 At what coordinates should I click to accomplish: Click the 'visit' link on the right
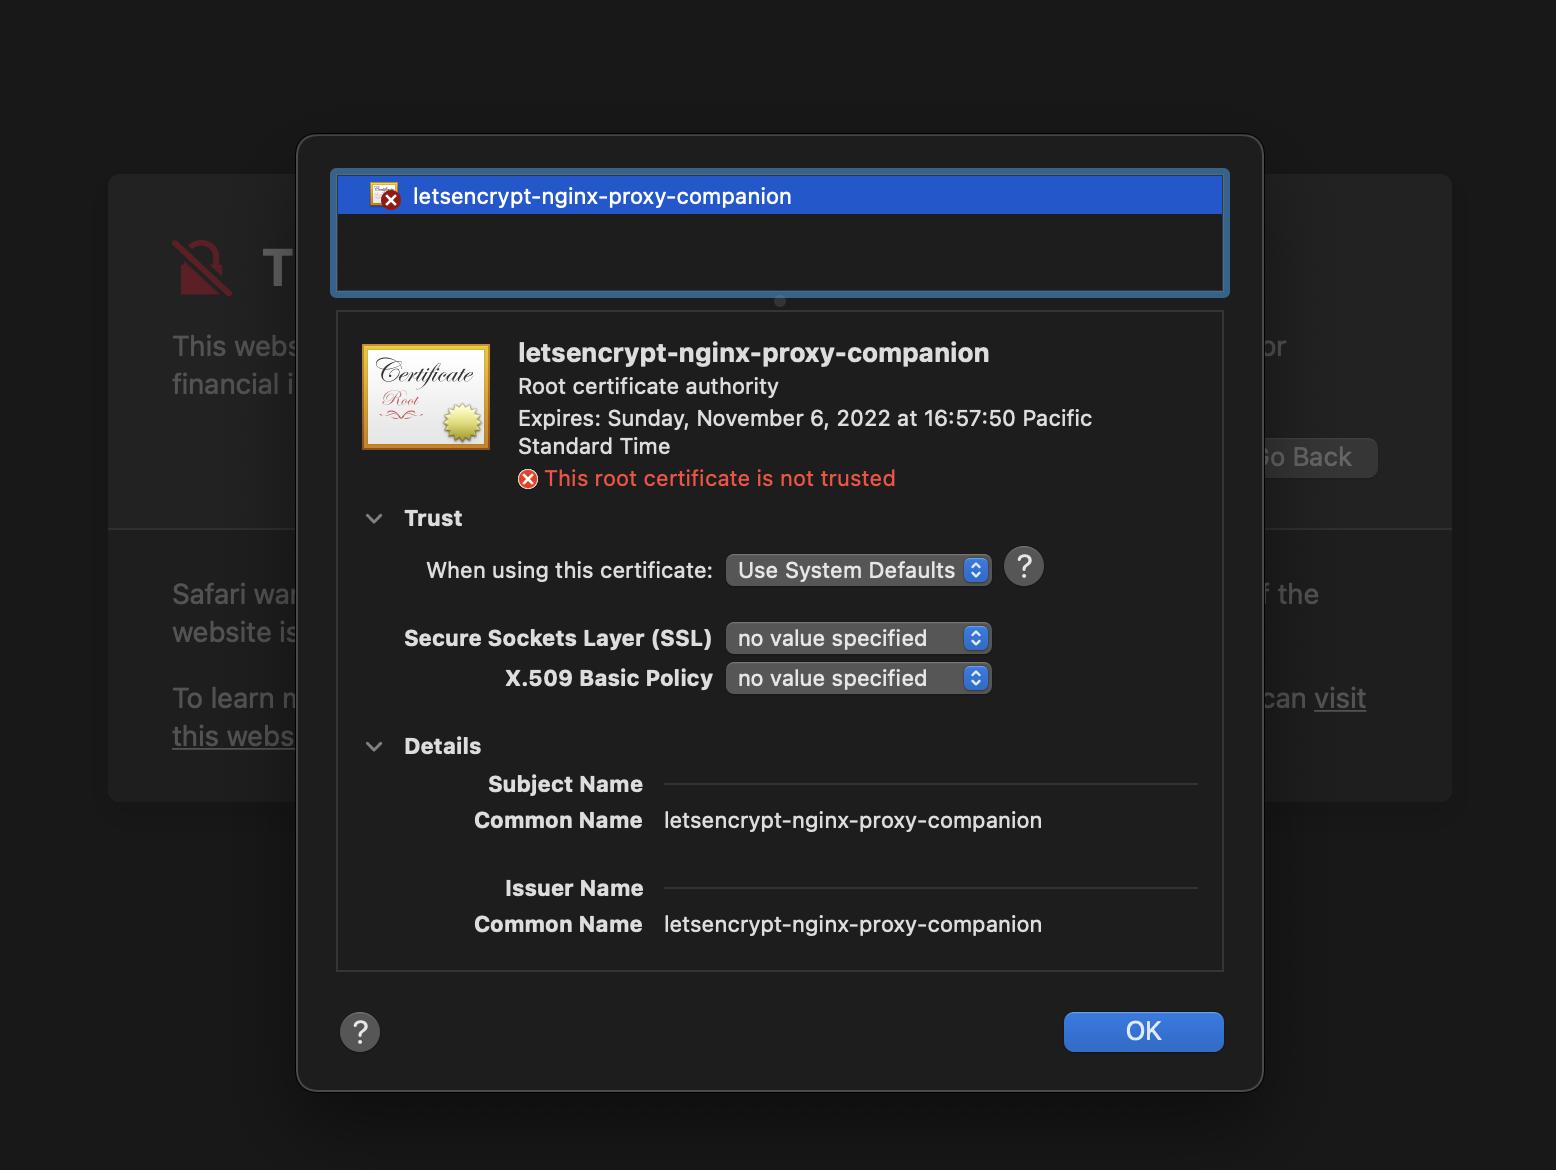click(x=1338, y=698)
